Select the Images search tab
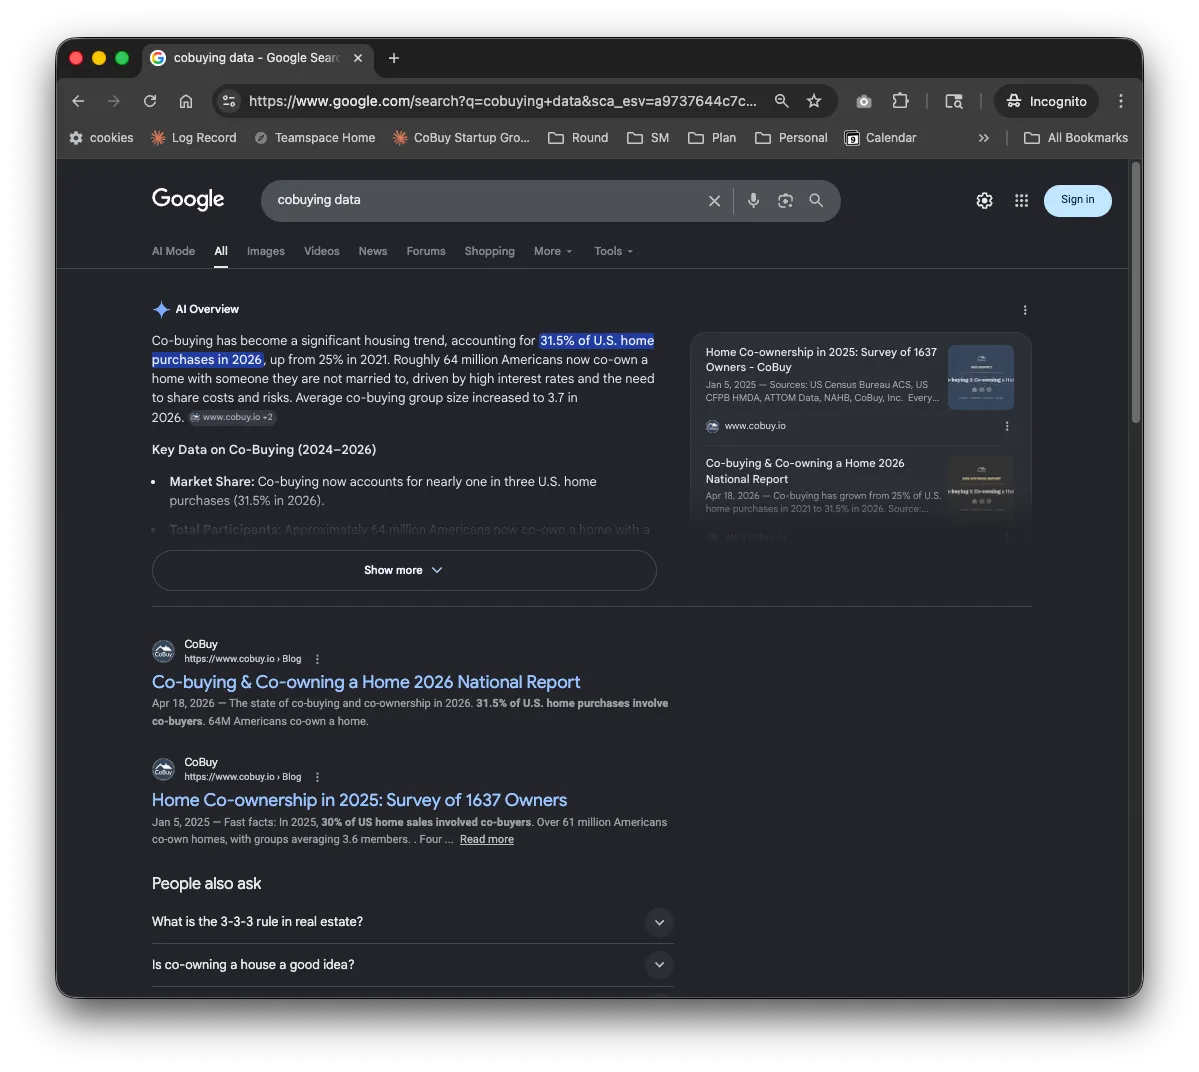Screen dimensions: 1199x1072 coord(265,251)
